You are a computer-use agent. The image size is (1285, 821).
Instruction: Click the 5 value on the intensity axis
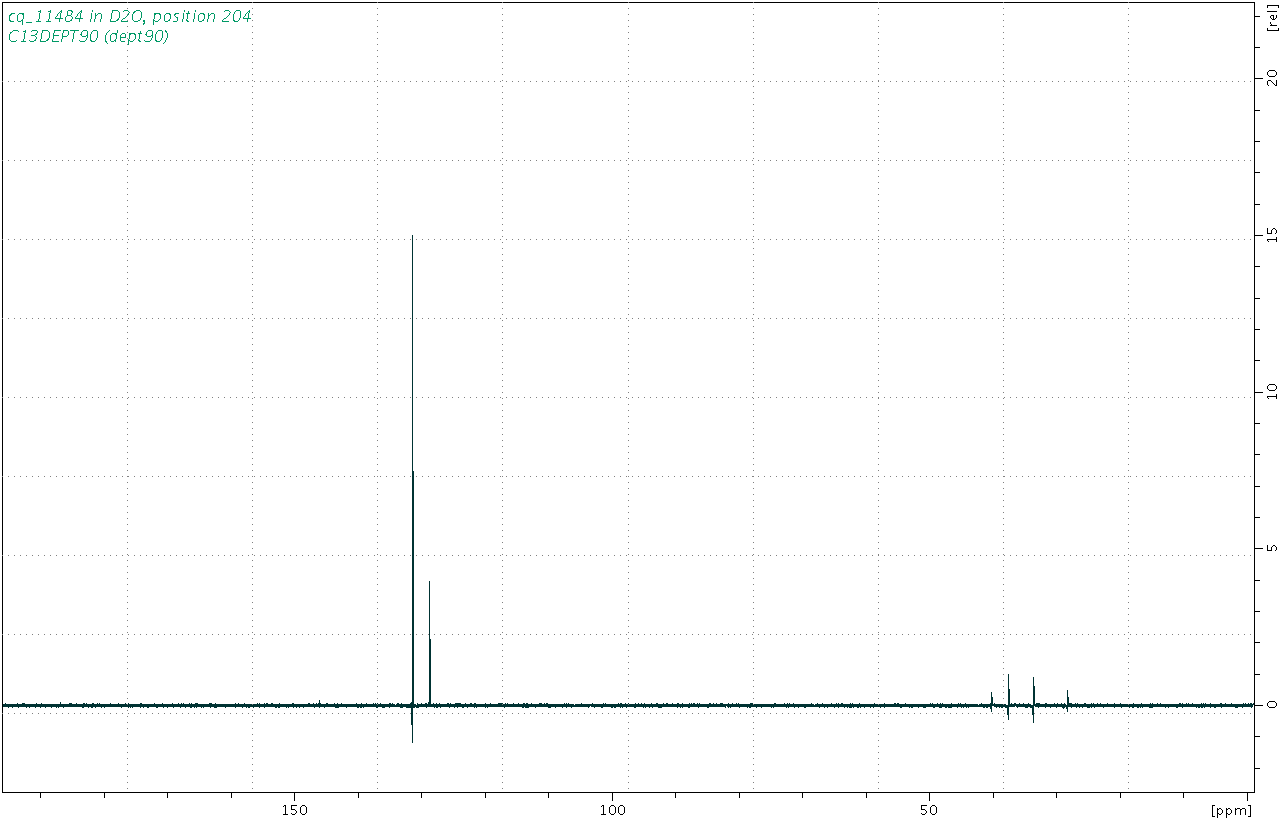pos(1271,548)
